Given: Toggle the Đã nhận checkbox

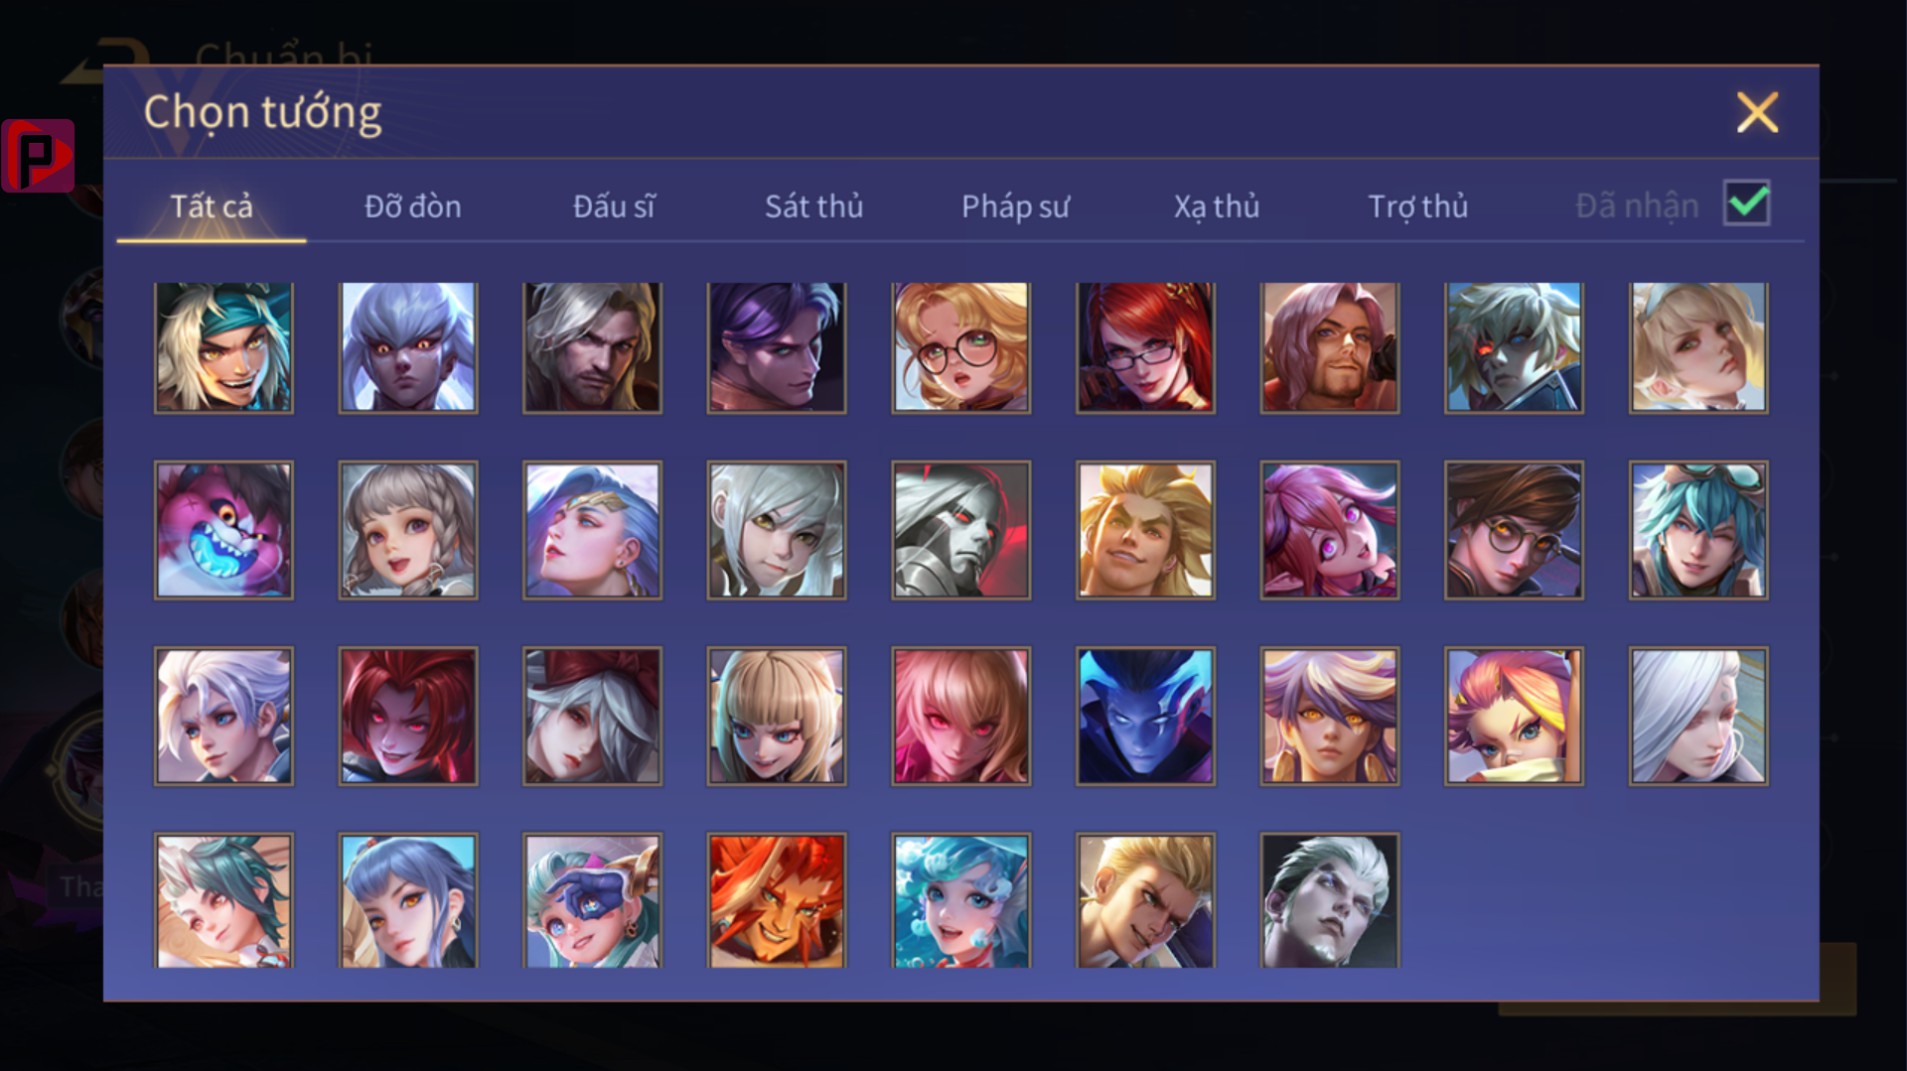Looking at the screenshot, I should point(1747,204).
